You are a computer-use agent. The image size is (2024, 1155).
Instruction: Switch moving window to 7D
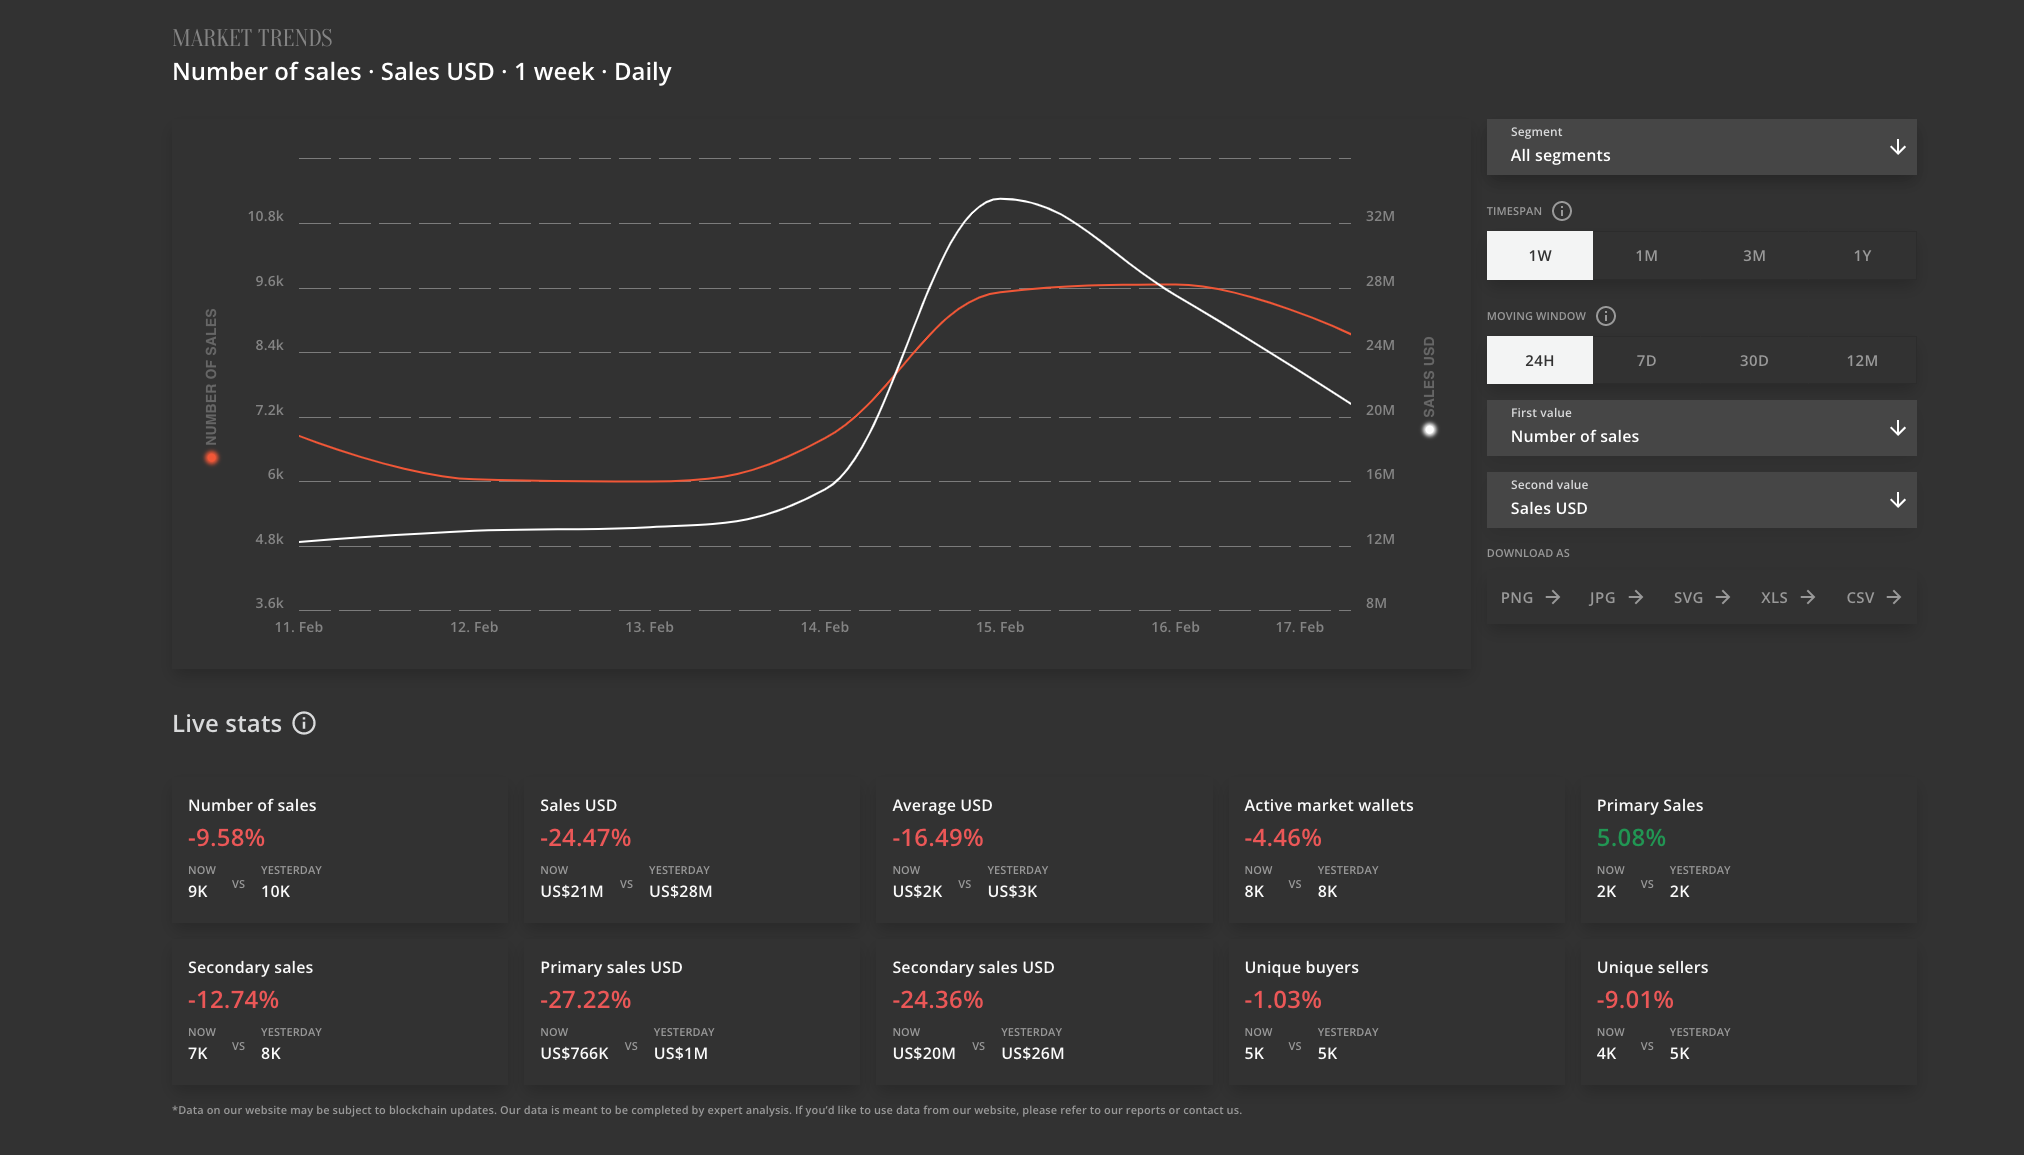pyautogui.click(x=1646, y=361)
